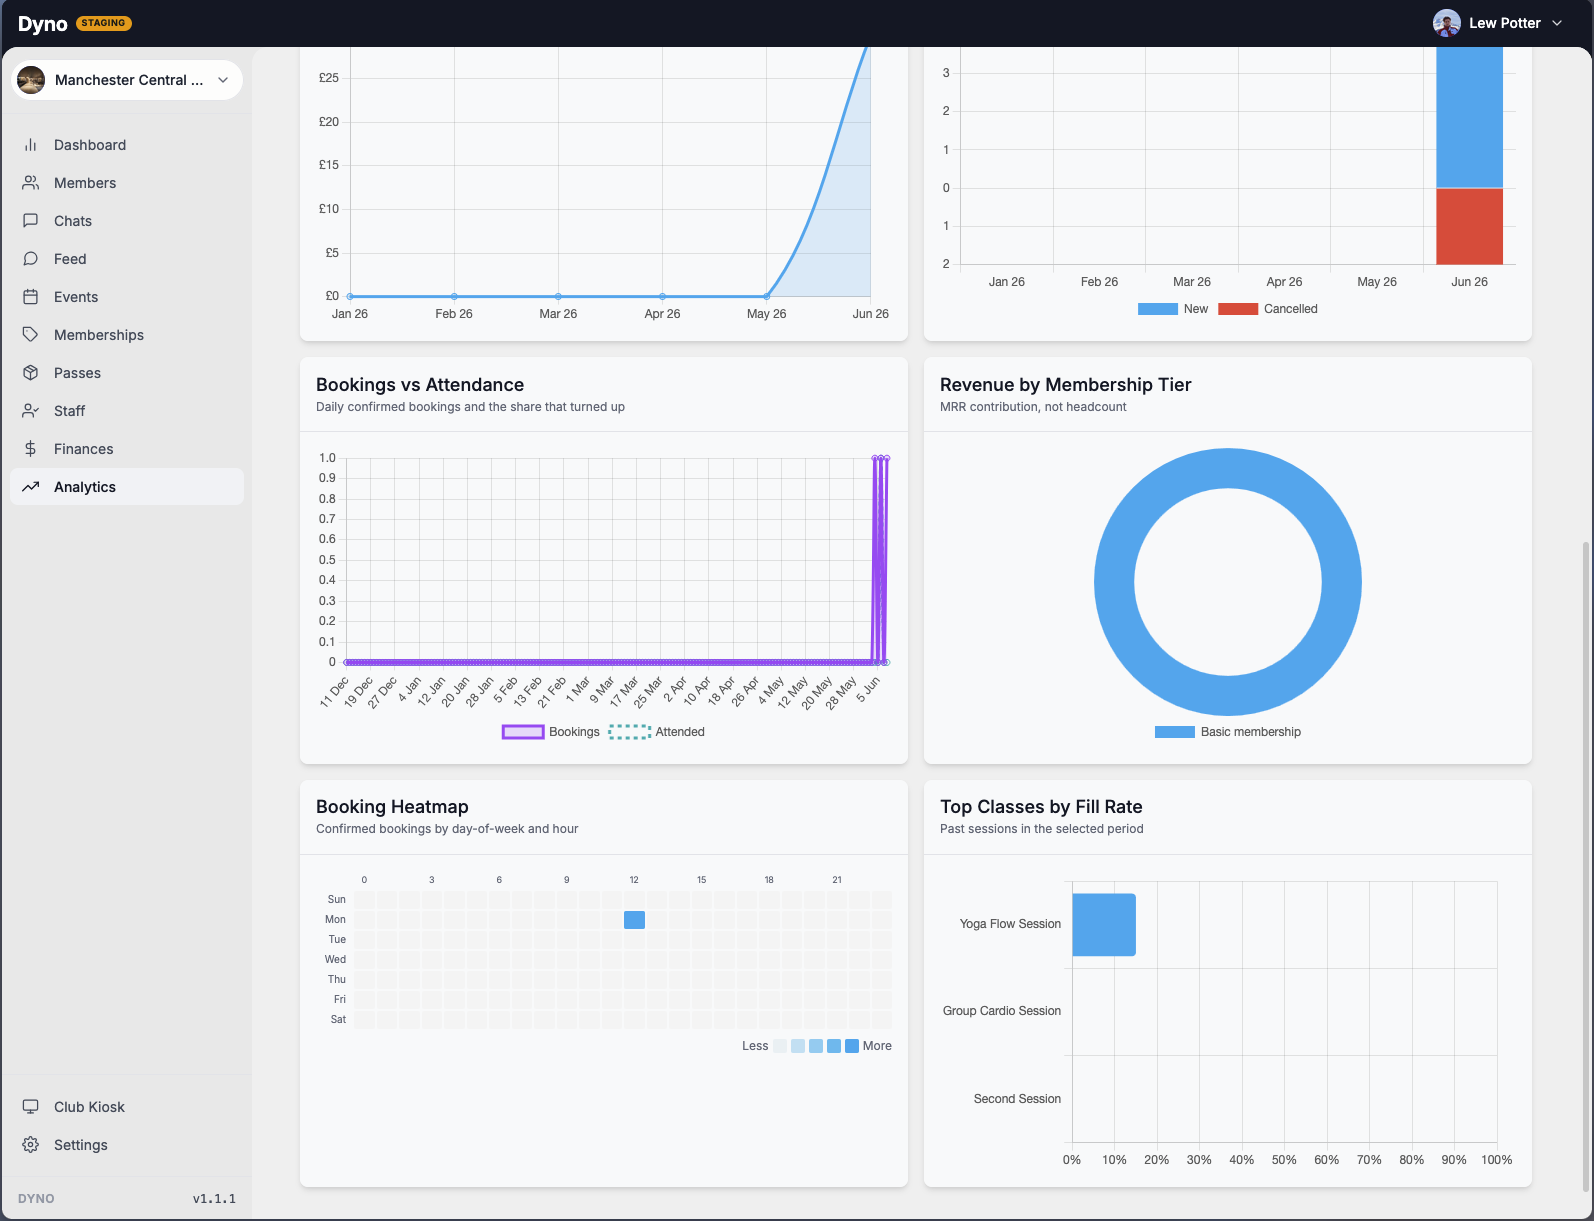
Task: Click the Monday noon heatmap cell
Action: (x=634, y=920)
